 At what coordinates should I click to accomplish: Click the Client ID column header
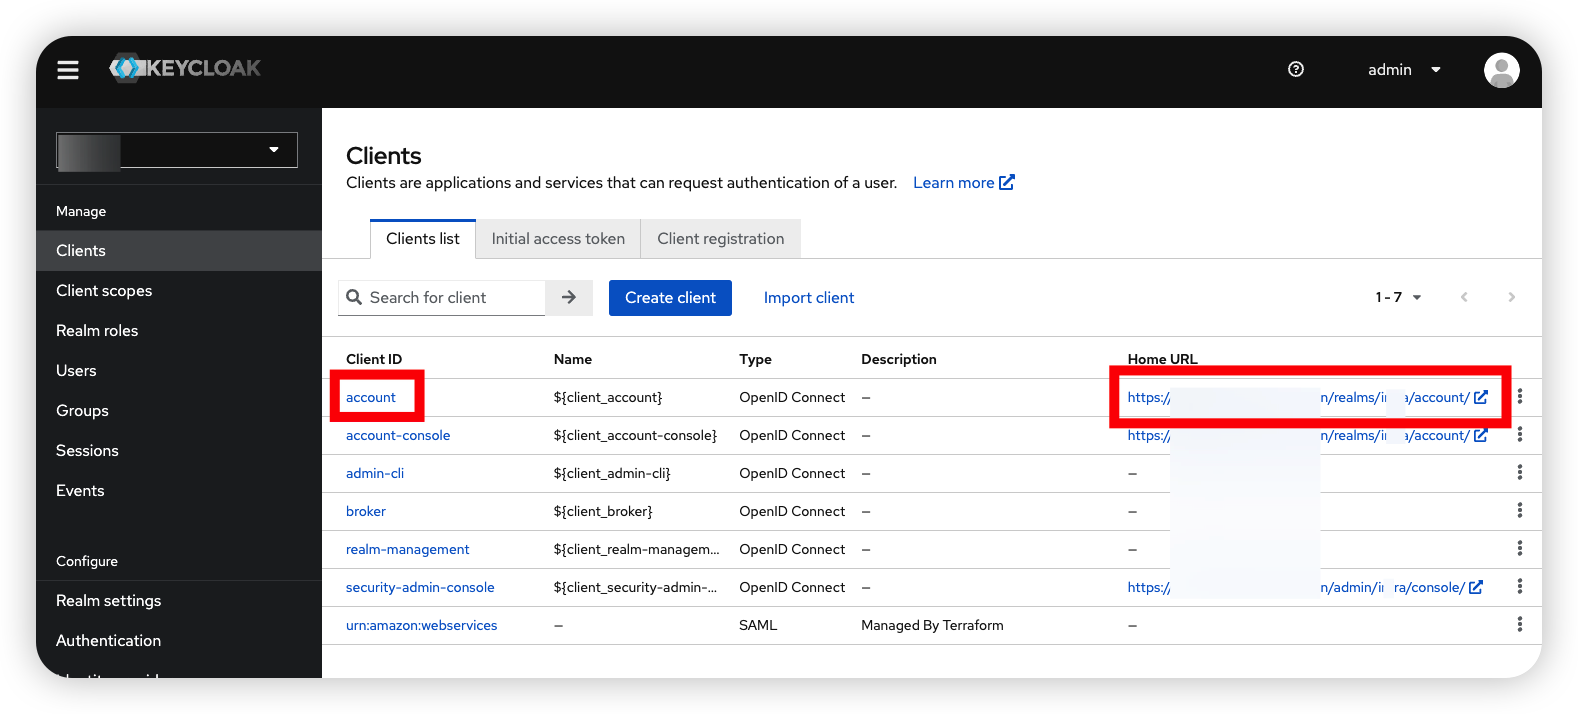pos(374,360)
